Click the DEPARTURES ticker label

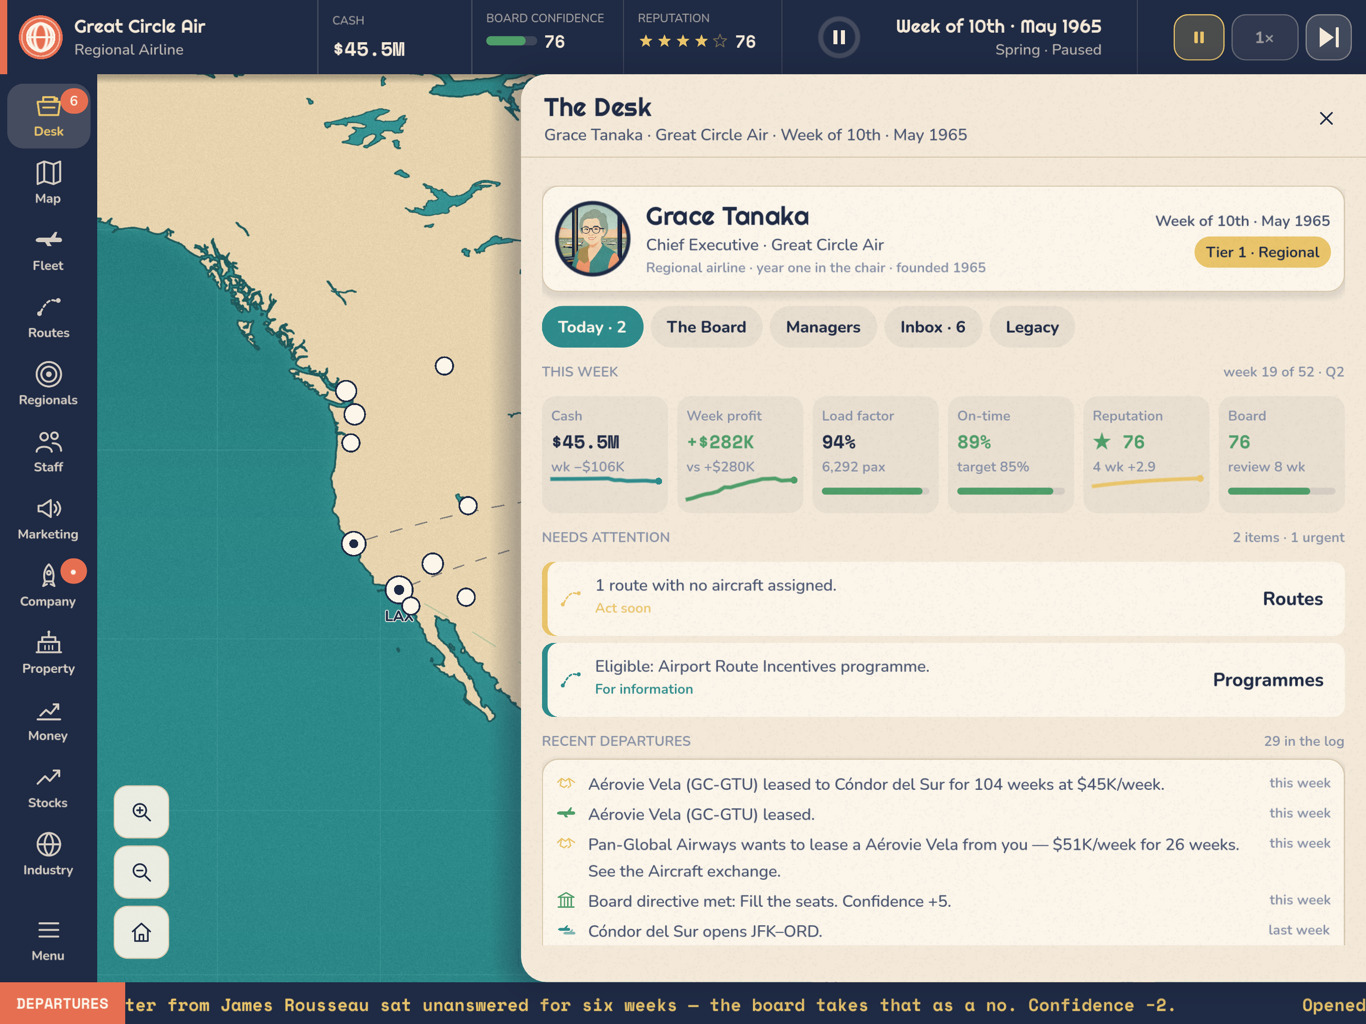point(62,1003)
